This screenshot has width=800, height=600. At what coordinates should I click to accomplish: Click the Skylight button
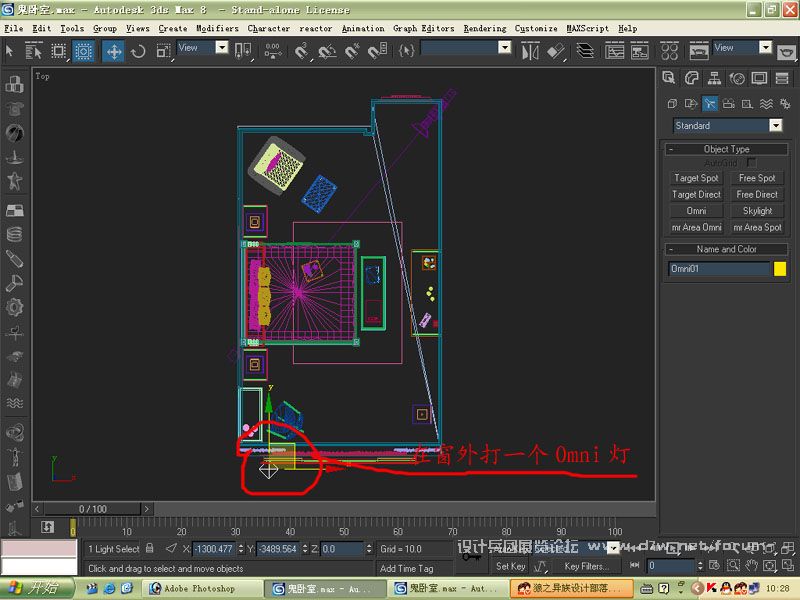click(x=757, y=211)
